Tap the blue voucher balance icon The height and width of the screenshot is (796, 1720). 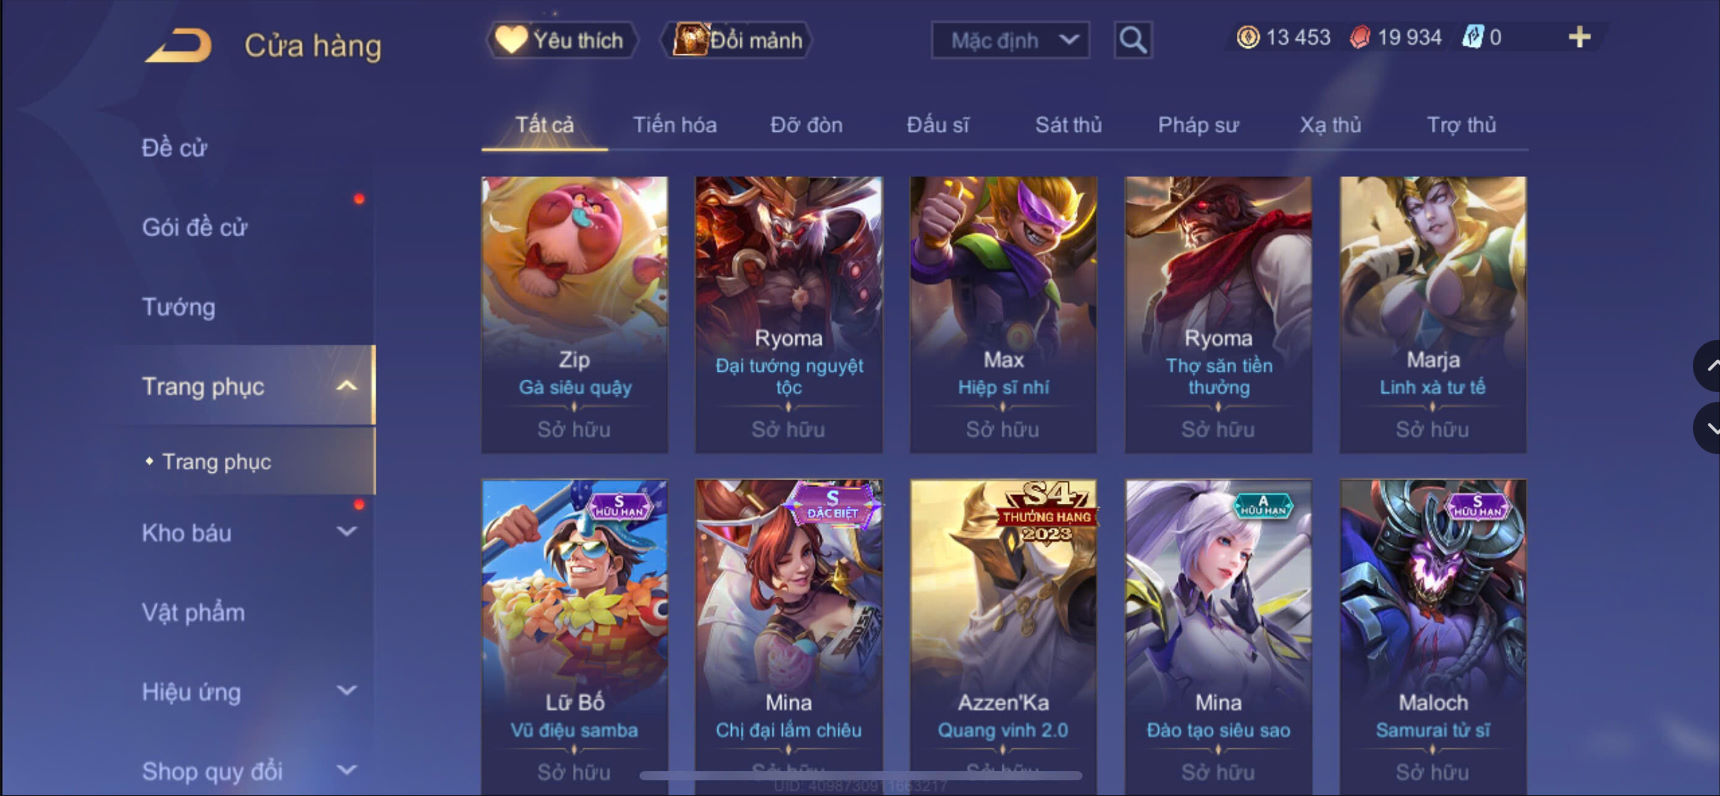pyautogui.click(x=1472, y=37)
